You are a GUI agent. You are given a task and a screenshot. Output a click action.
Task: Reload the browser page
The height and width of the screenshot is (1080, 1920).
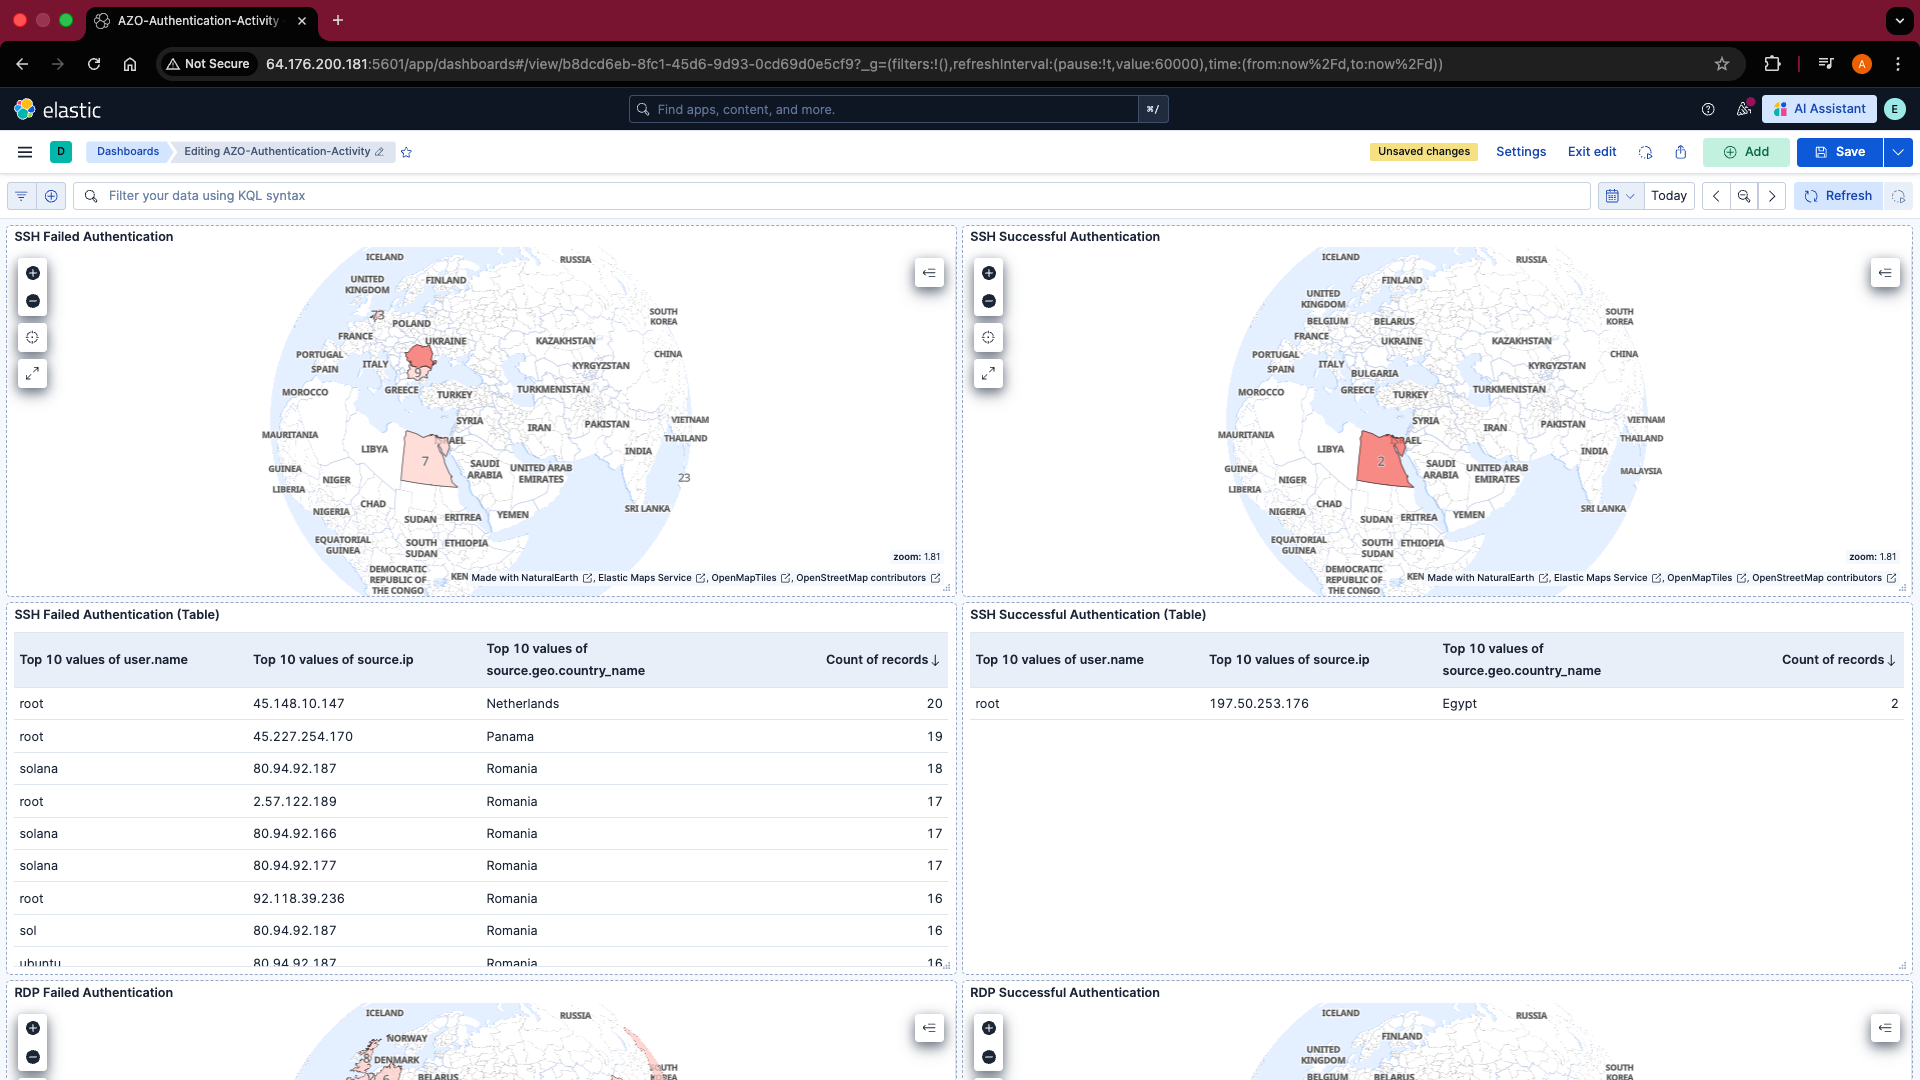(x=94, y=64)
